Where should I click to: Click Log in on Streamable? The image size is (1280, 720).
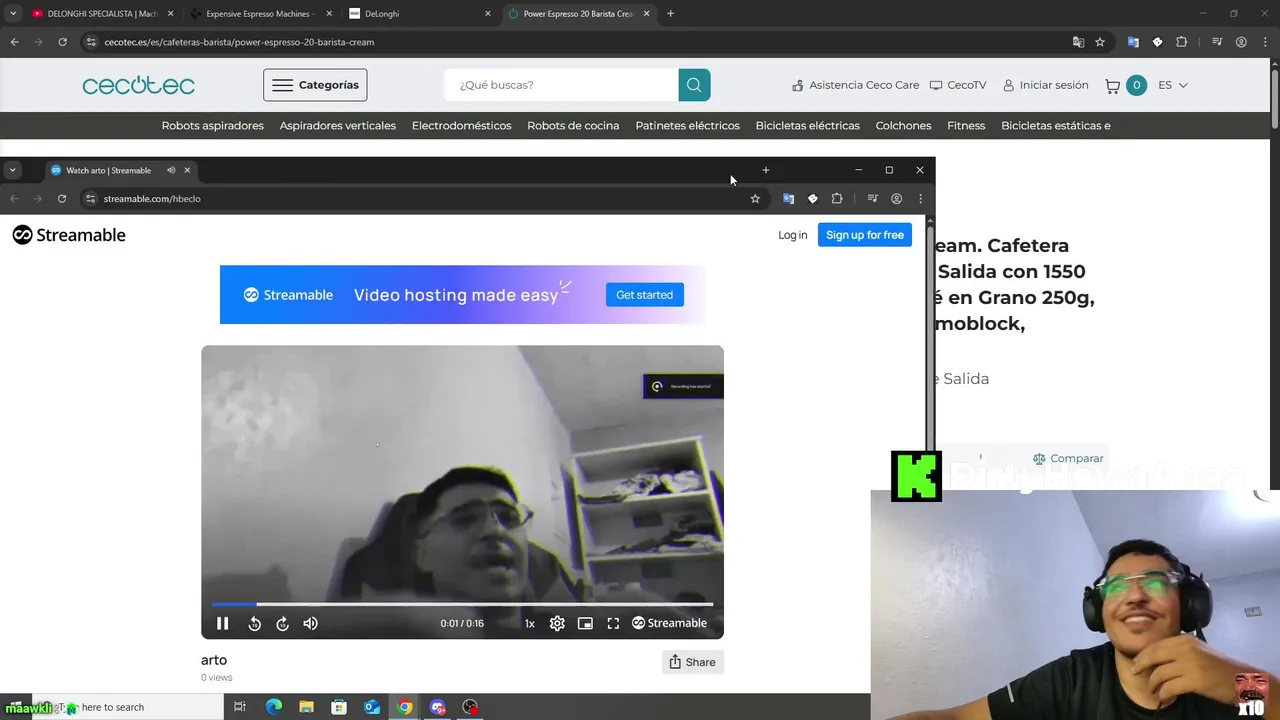click(x=792, y=235)
